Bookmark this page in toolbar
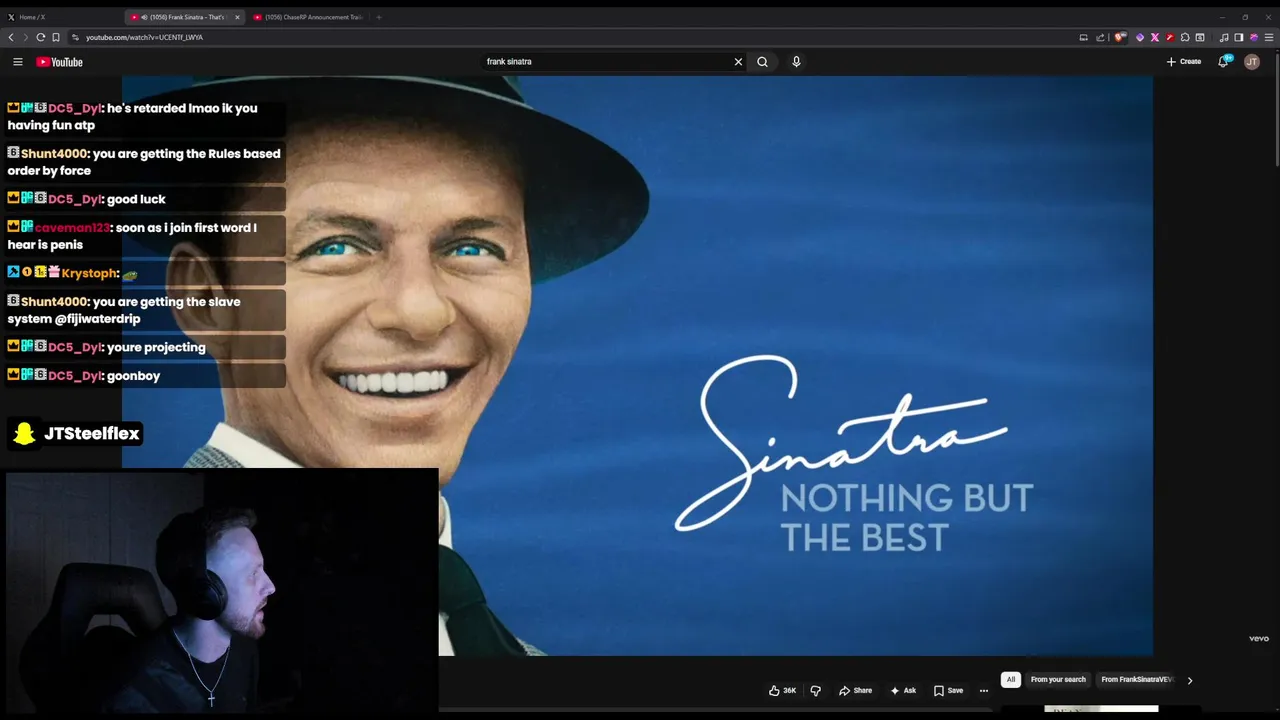Screen dimensions: 1280x720 coord(56,37)
